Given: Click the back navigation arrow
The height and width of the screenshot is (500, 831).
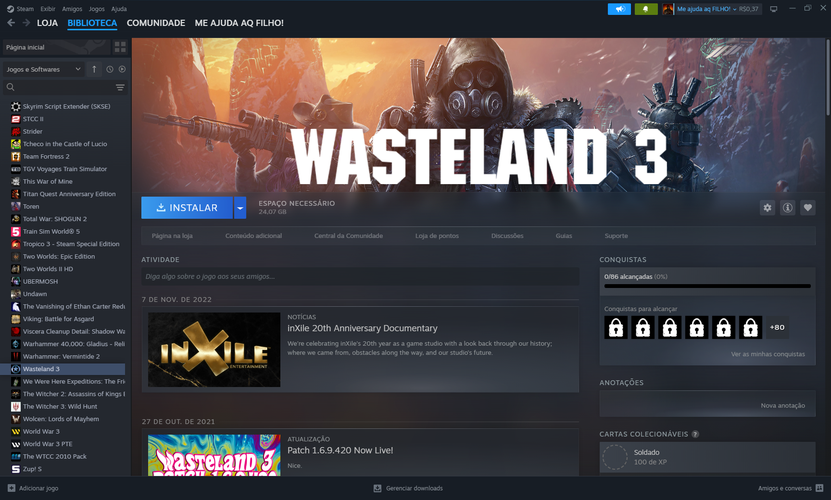Looking at the screenshot, I should (11, 23).
